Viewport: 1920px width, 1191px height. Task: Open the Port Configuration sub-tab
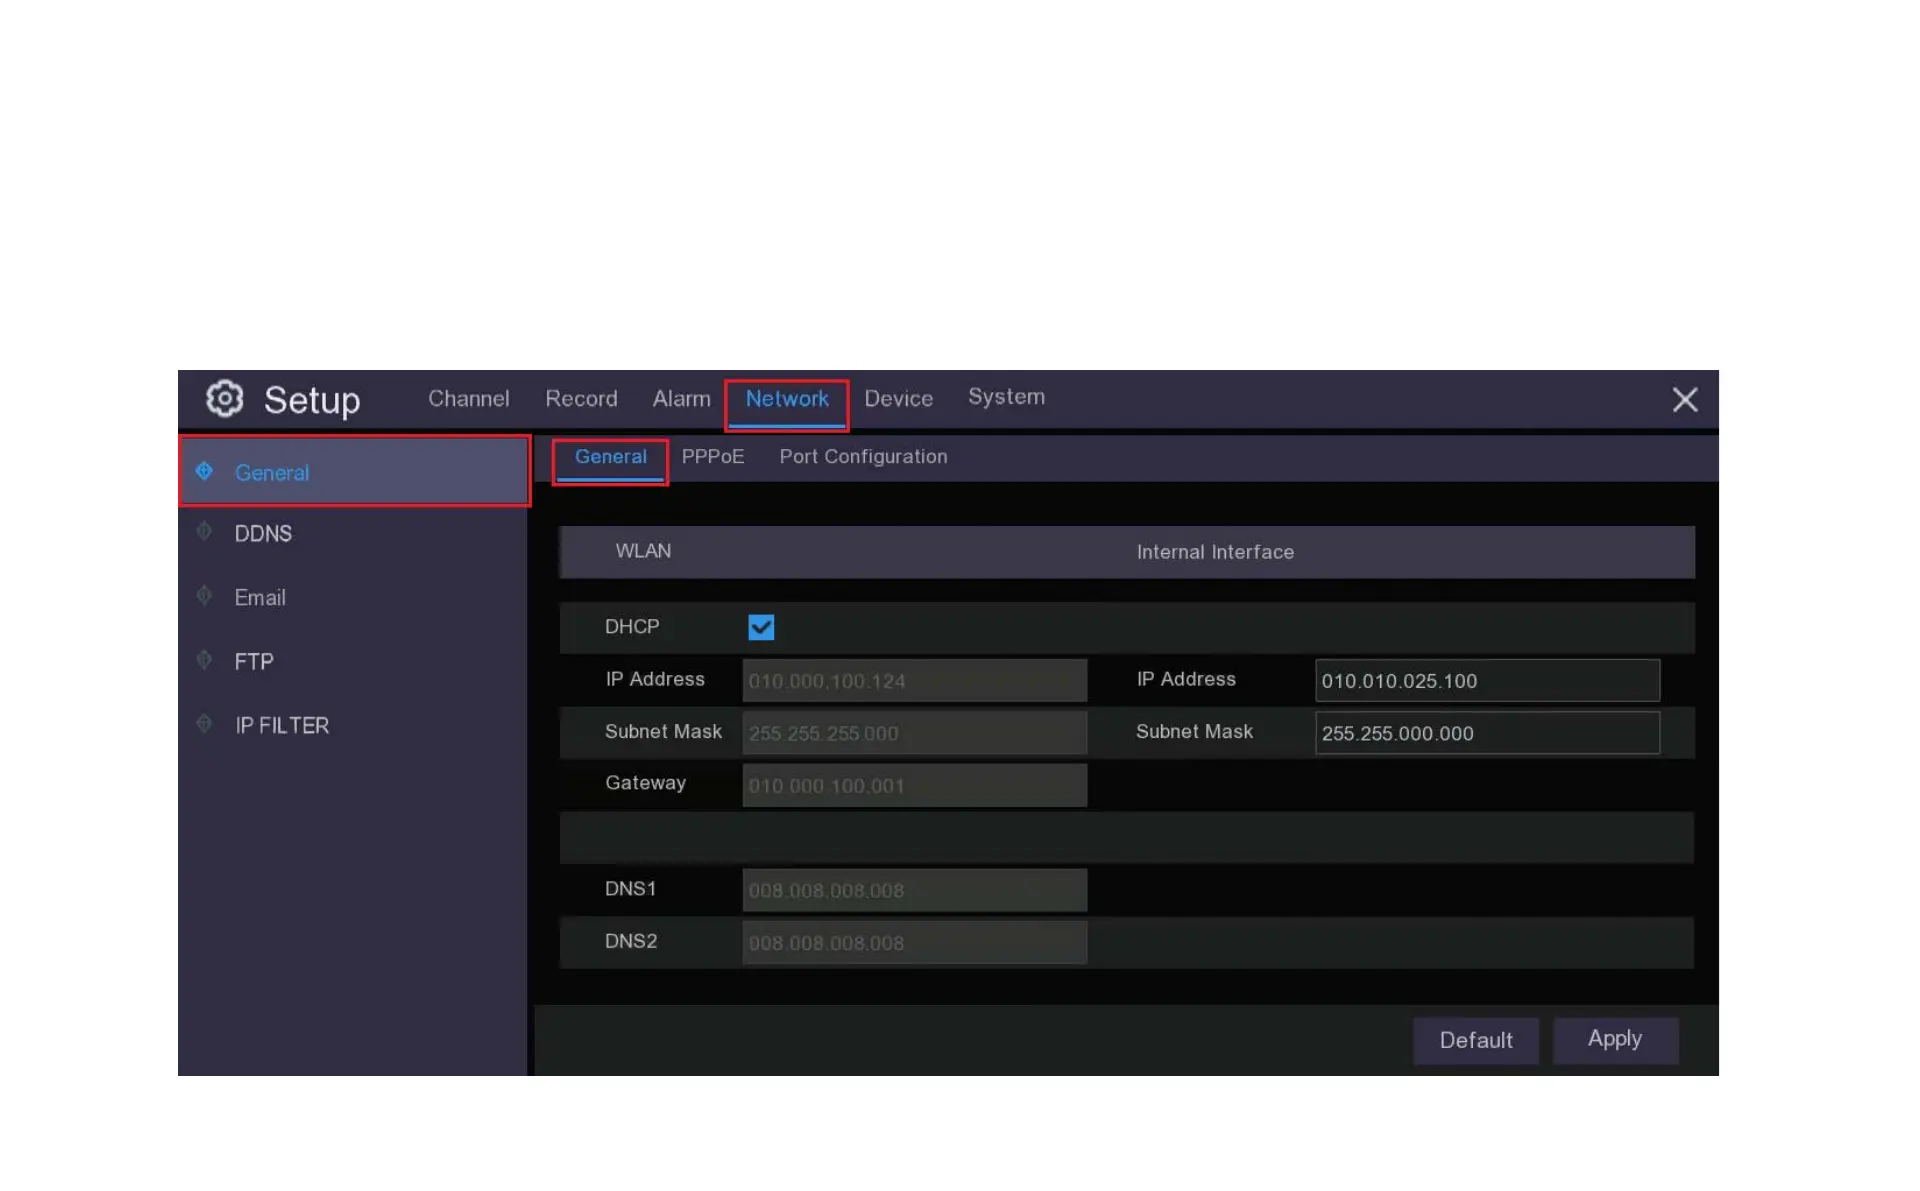863,457
